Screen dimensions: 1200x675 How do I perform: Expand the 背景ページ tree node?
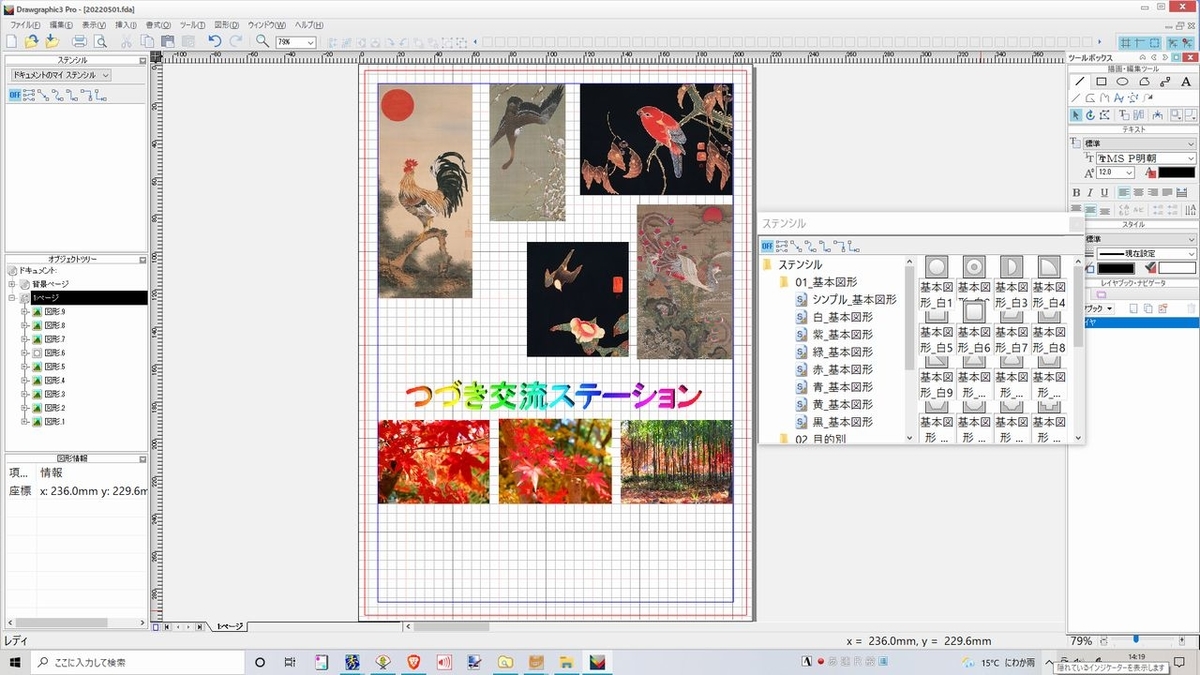coord(12,285)
